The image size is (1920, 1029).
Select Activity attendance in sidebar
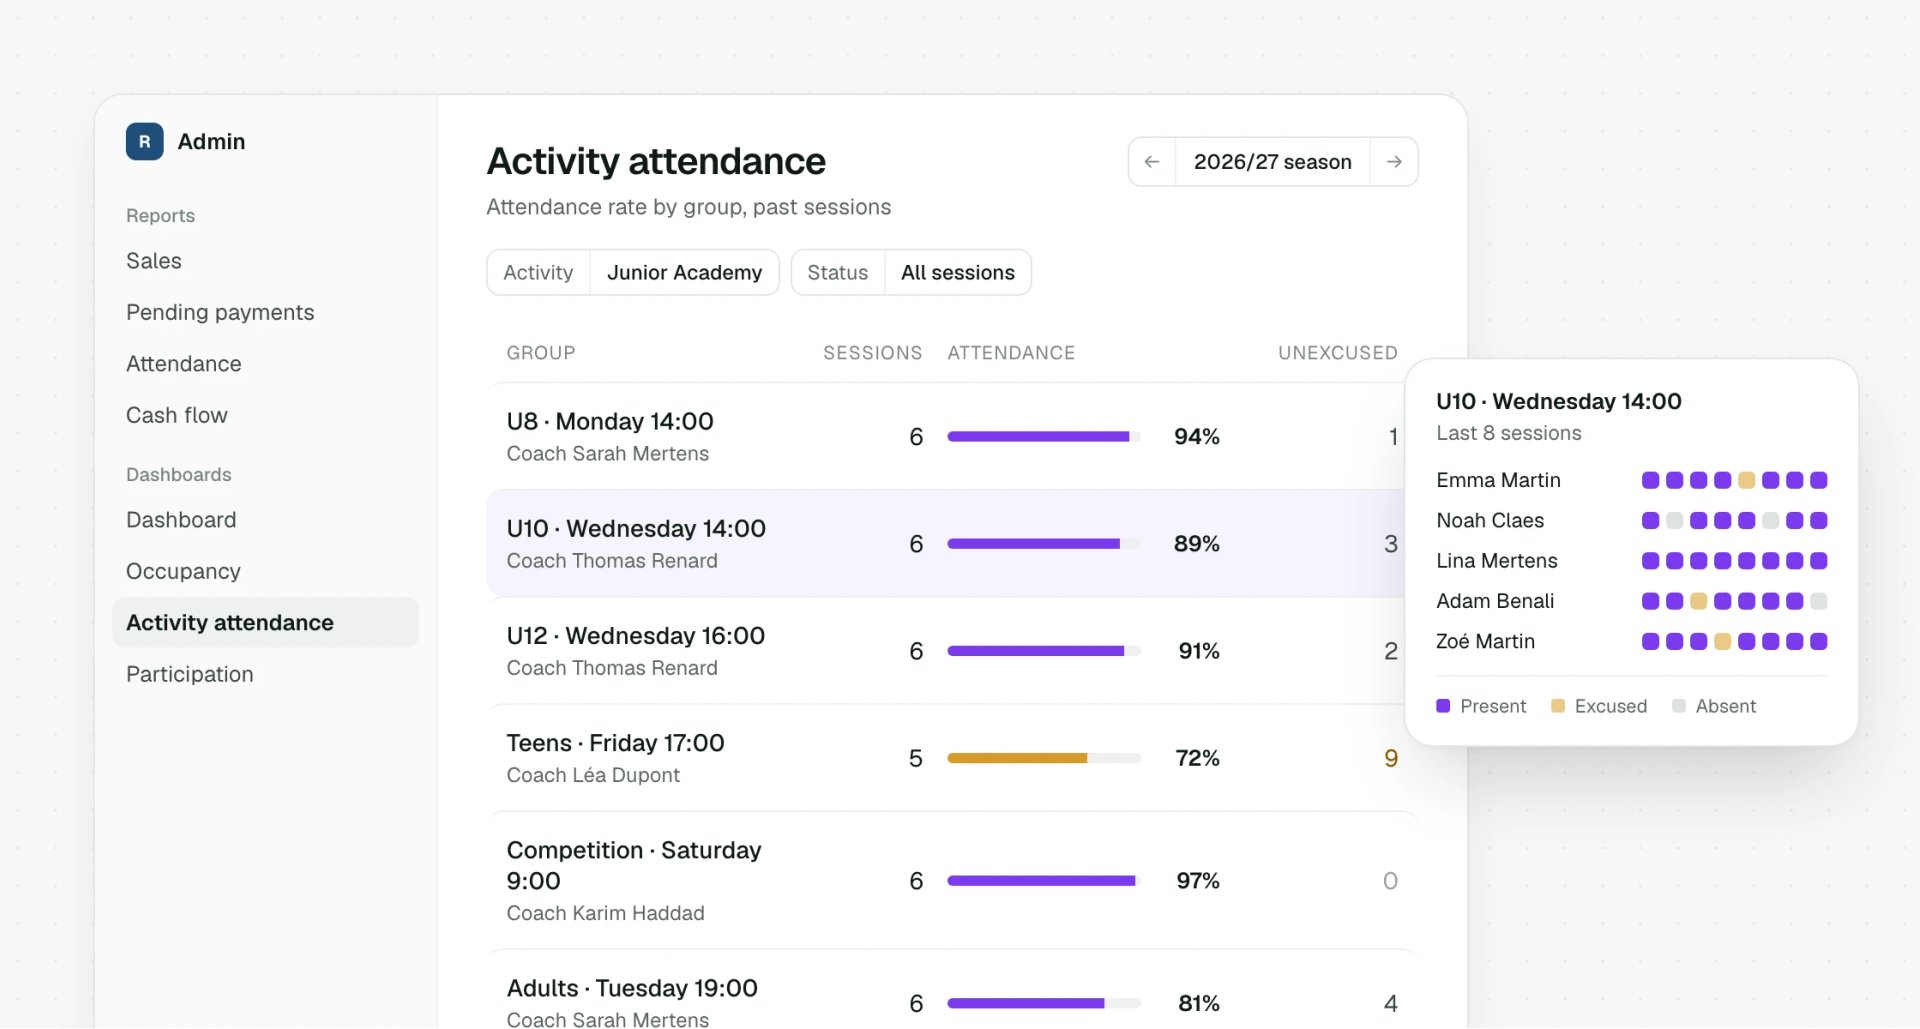[265, 623]
